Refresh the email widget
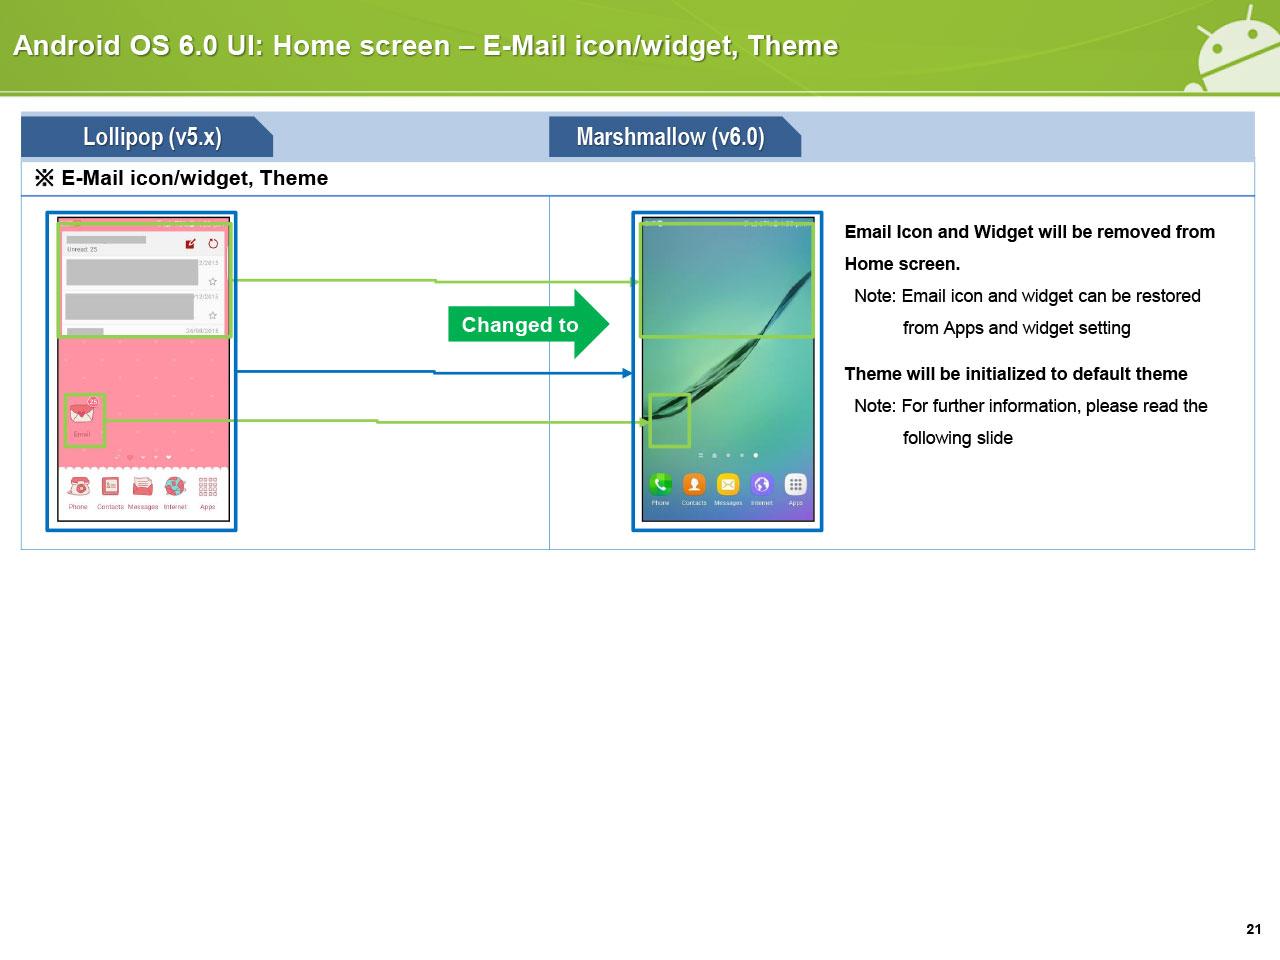This screenshot has height=960, width=1280. [x=213, y=244]
